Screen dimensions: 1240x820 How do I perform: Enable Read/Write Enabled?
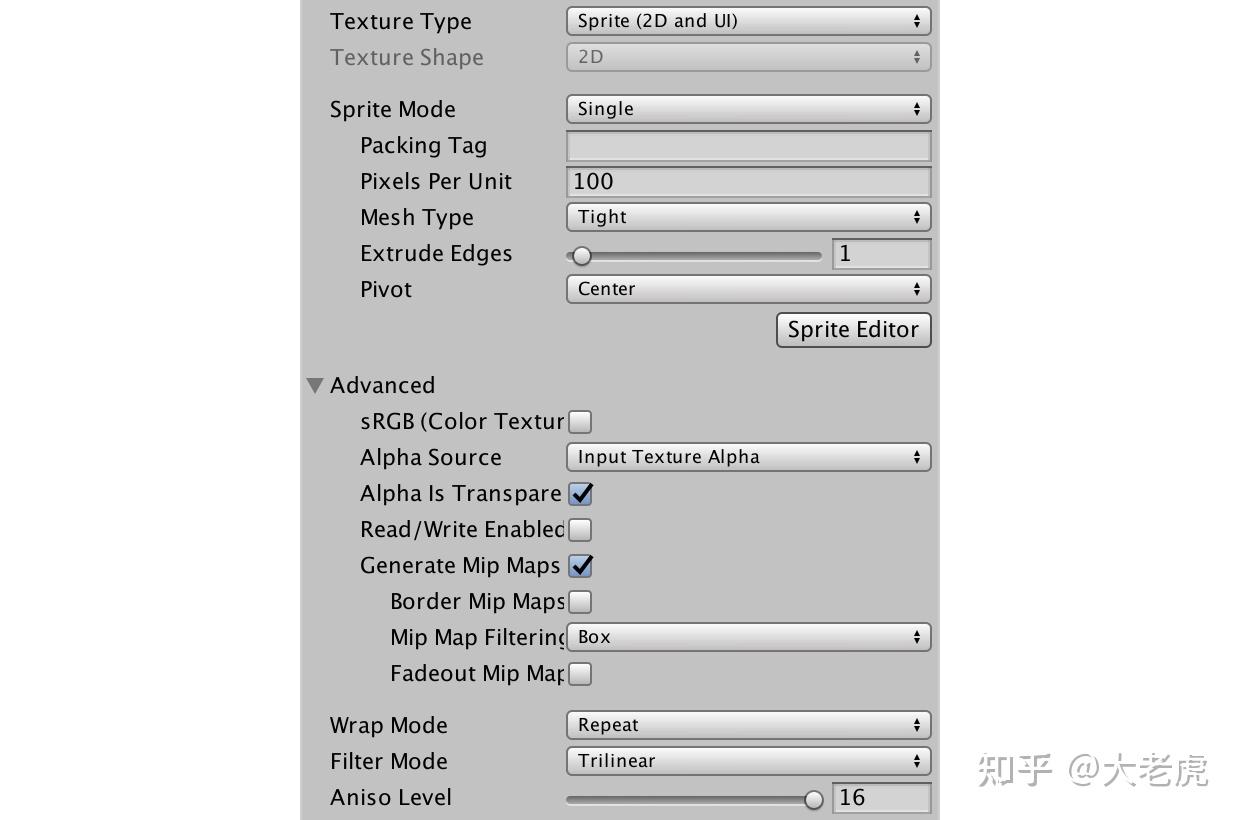point(580,529)
